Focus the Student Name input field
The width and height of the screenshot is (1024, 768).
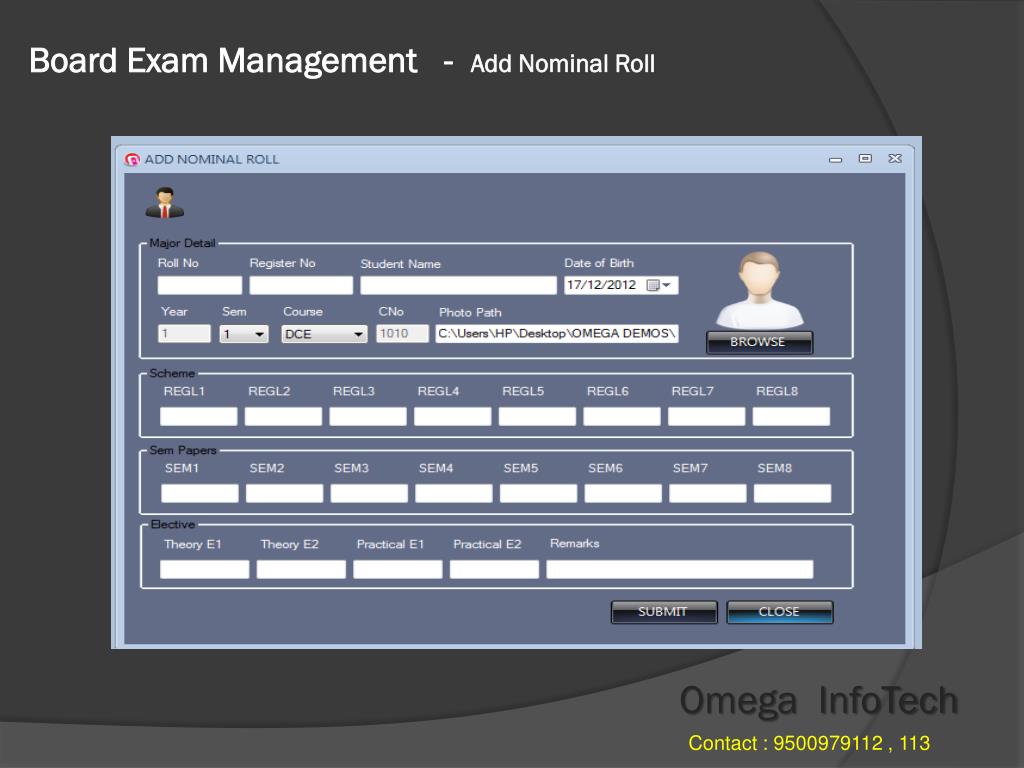click(458, 285)
